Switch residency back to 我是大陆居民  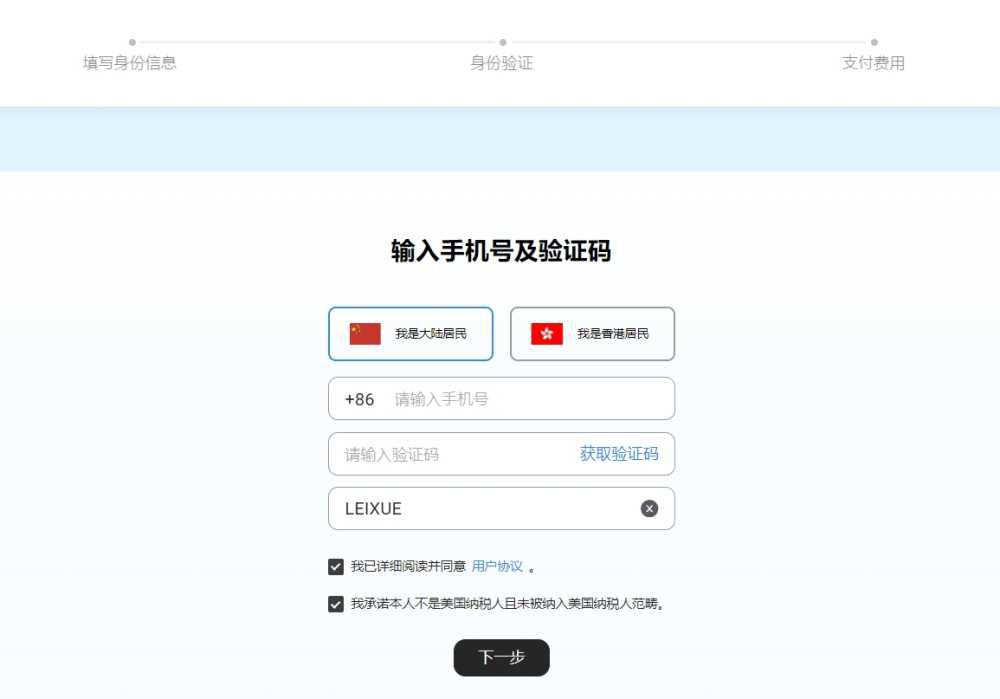[410, 333]
